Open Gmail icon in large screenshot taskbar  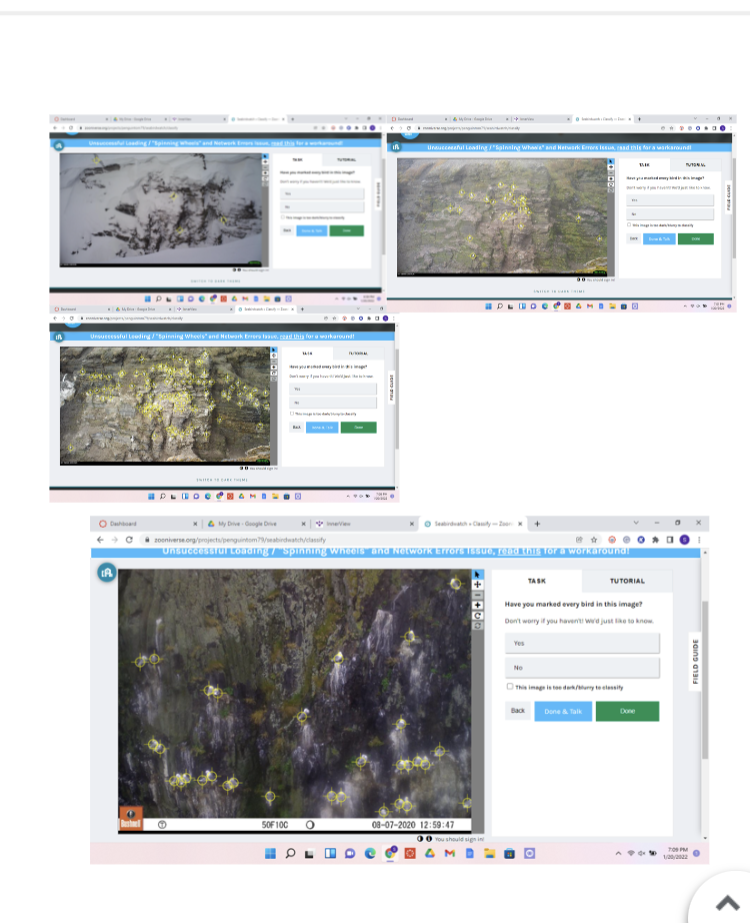(x=450, y=854)
